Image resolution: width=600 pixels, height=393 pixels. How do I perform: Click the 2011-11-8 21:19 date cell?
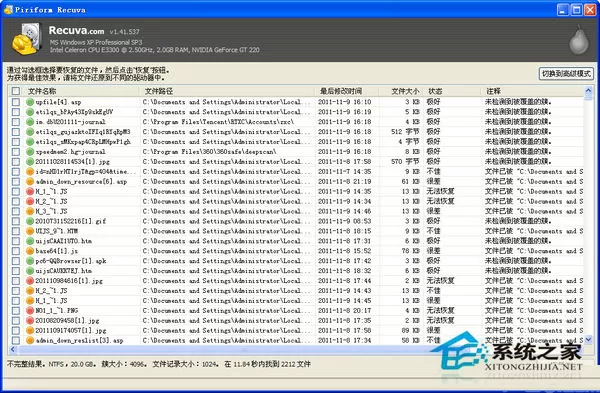point(344,182)
